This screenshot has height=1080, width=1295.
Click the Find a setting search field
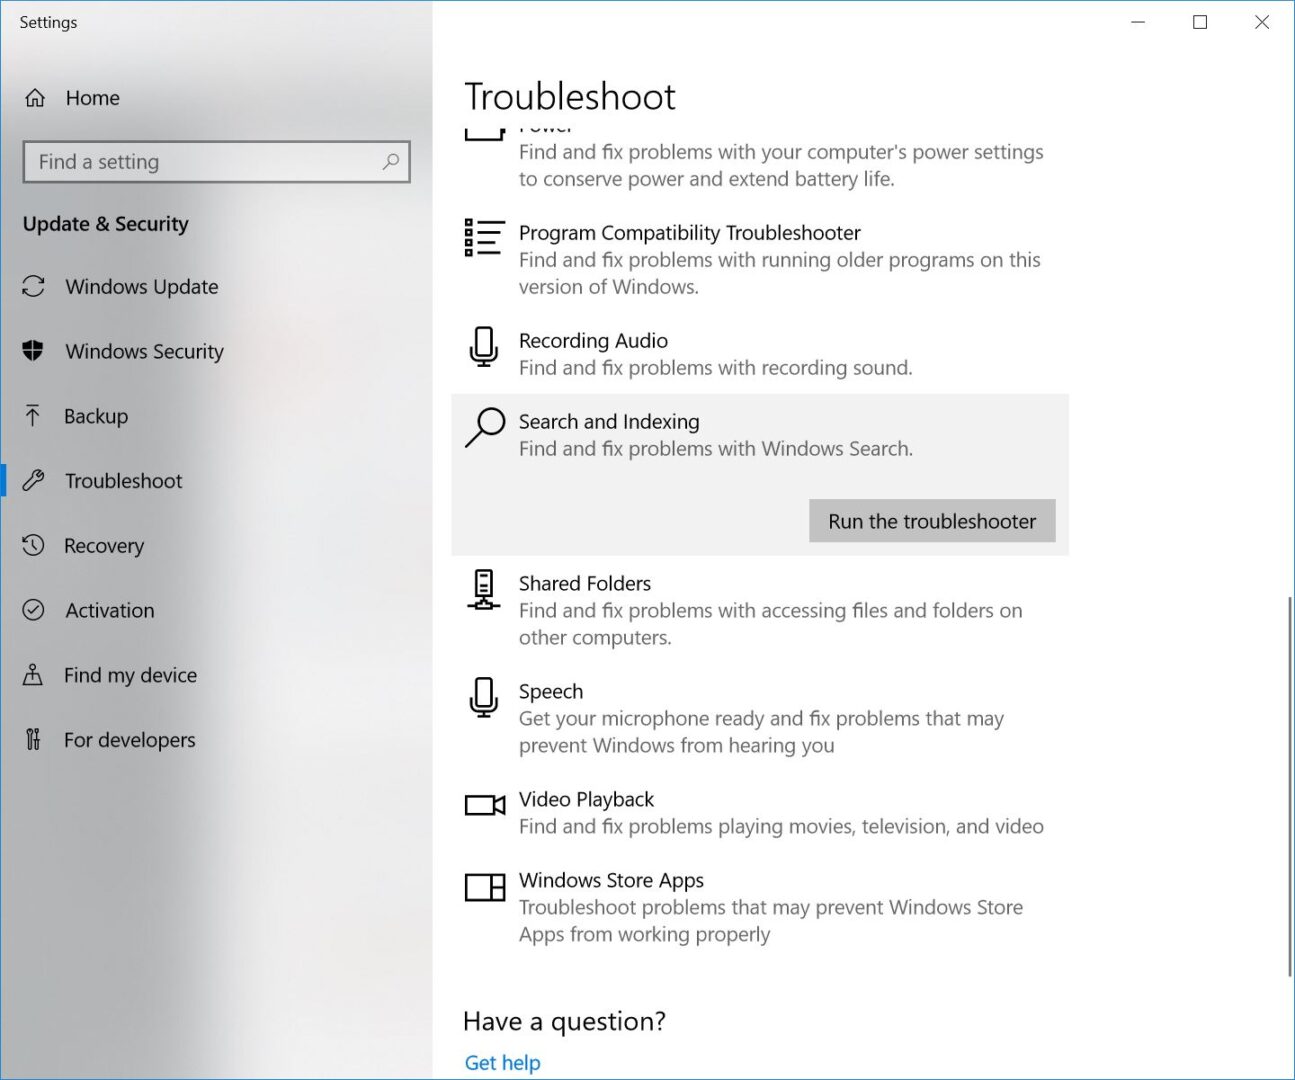pyautogui.click(x=216, y=161)
